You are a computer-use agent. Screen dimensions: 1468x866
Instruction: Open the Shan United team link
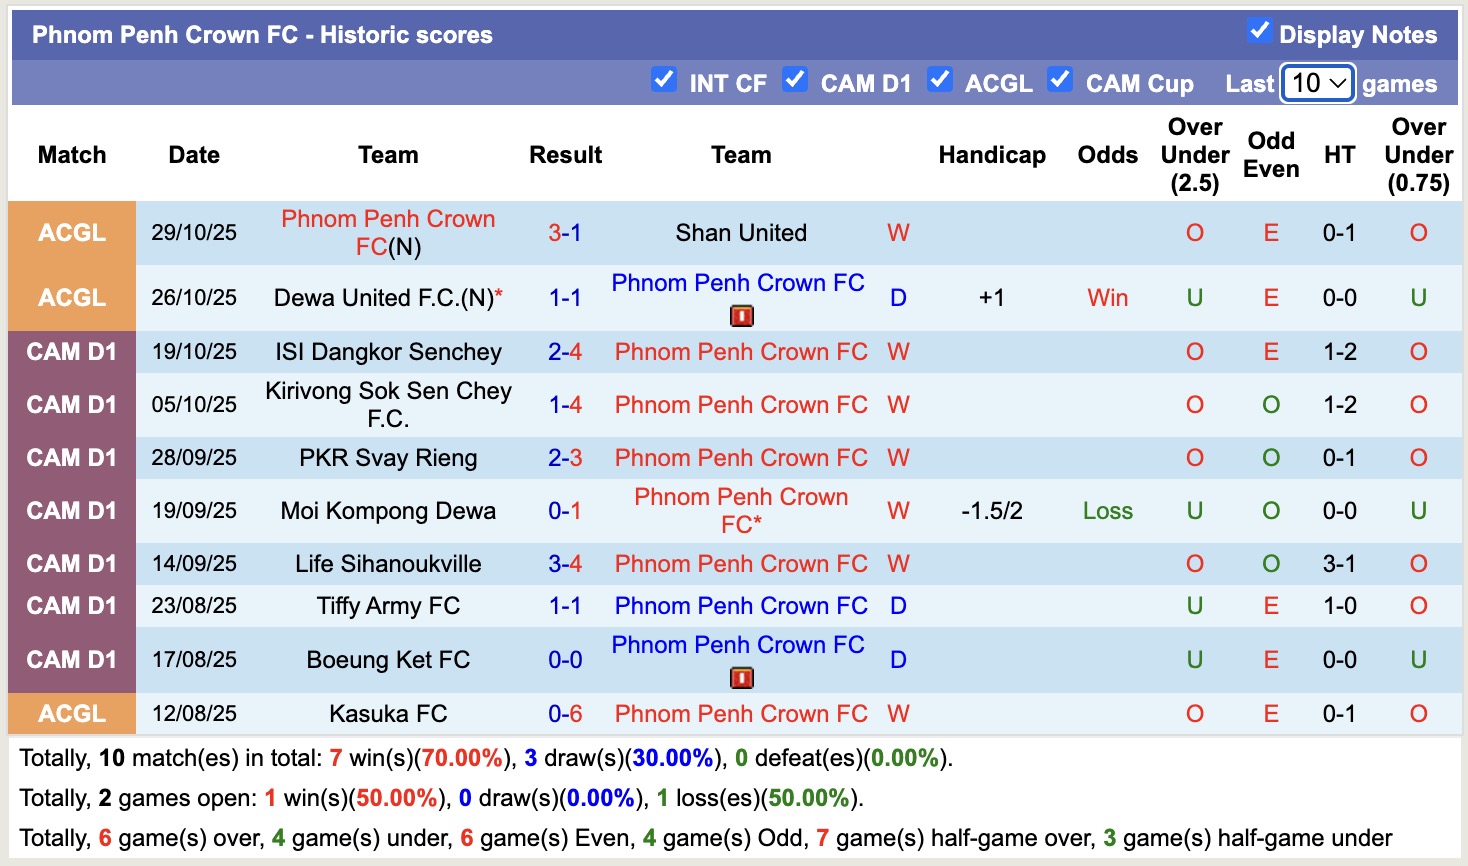point(740,233)
